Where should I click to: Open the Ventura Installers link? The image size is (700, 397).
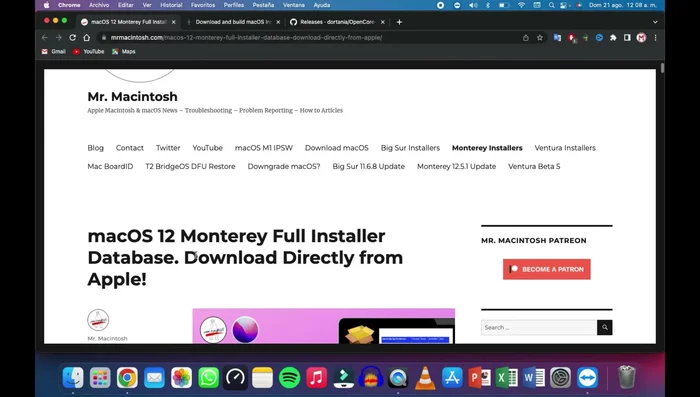click(565, 148)
